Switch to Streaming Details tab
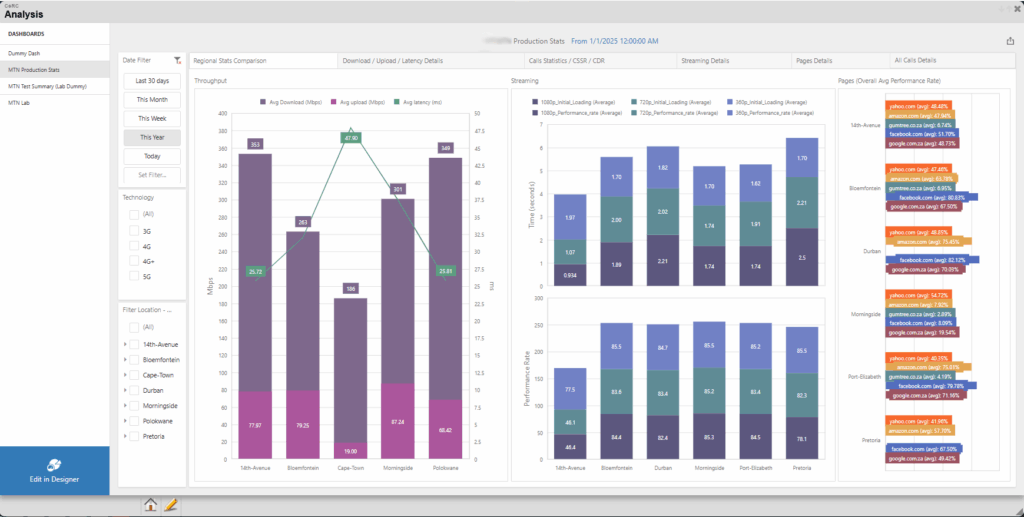This screenshot has width=1024, height=517. (x=705, y=60)
